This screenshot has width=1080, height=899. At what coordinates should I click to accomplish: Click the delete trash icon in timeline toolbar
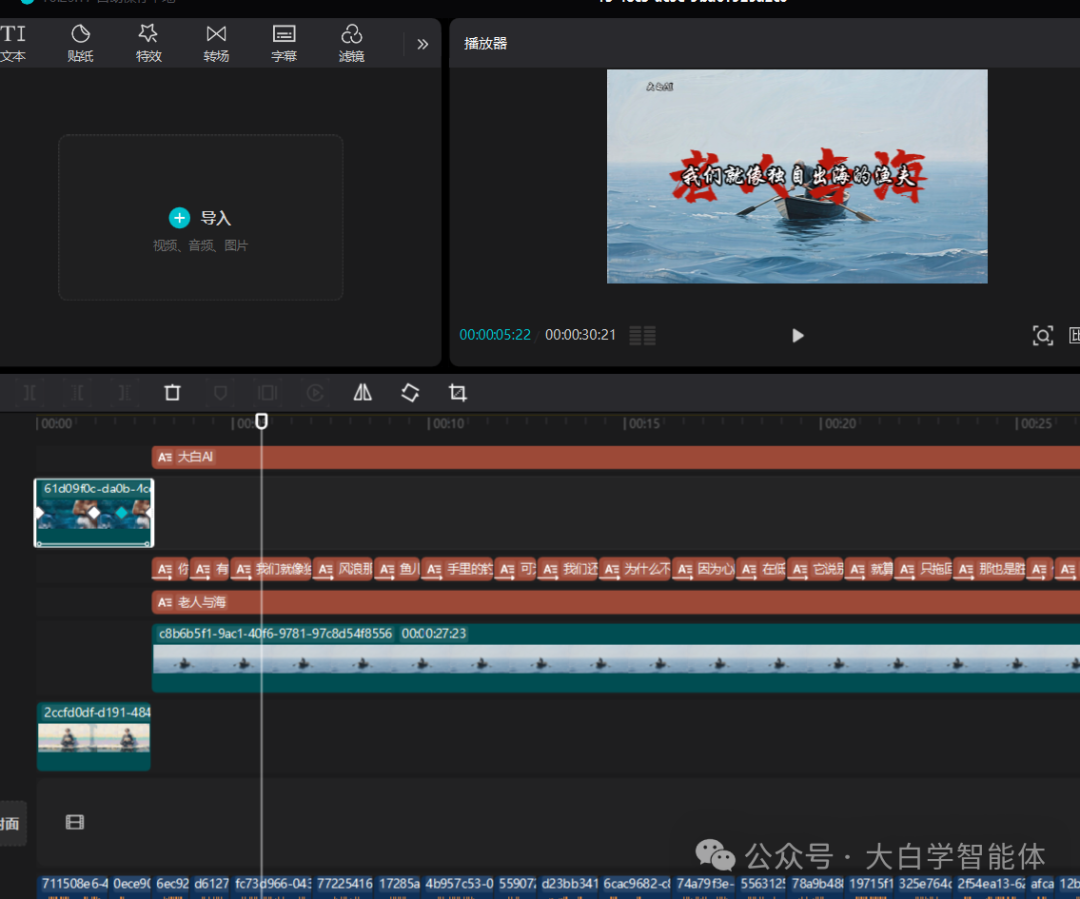pos(172,393)
